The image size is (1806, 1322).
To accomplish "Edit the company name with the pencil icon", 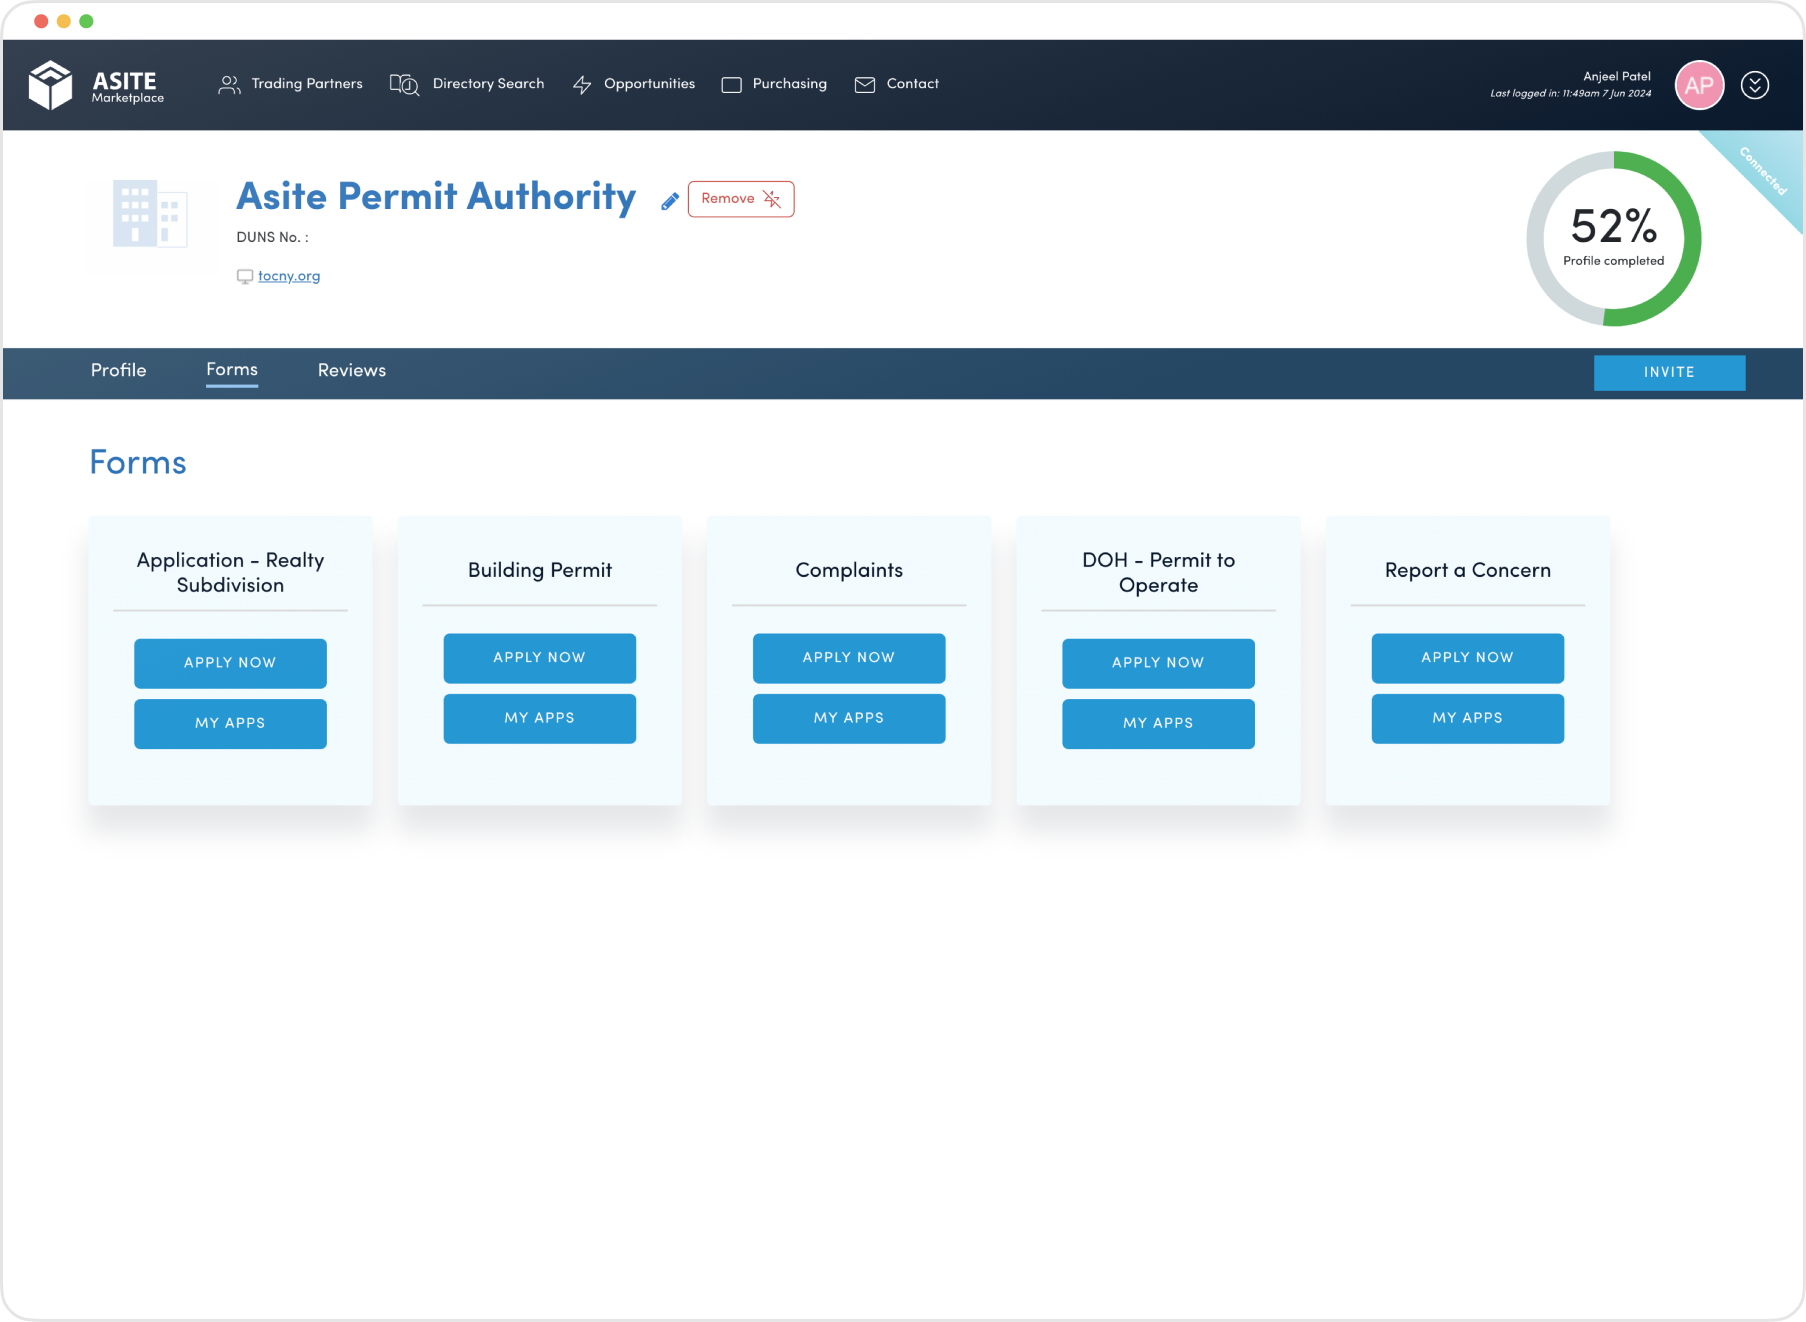I will point(669,200).
